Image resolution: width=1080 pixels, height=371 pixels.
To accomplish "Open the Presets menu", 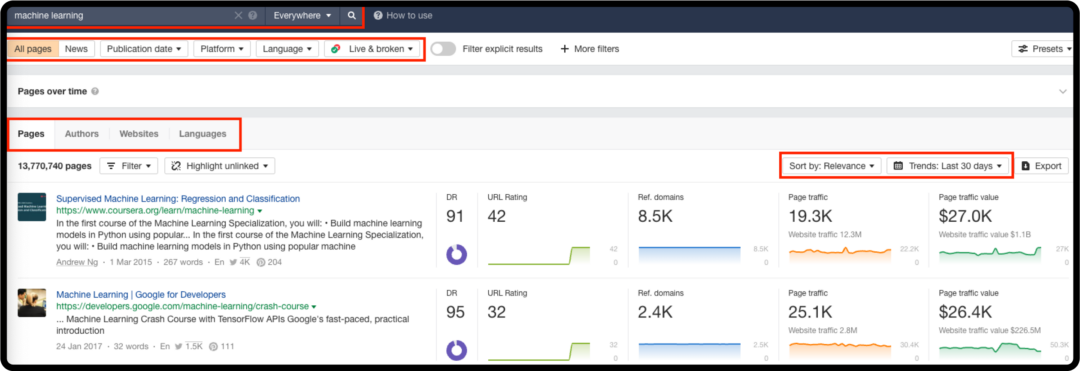I will coord(1042,49).
